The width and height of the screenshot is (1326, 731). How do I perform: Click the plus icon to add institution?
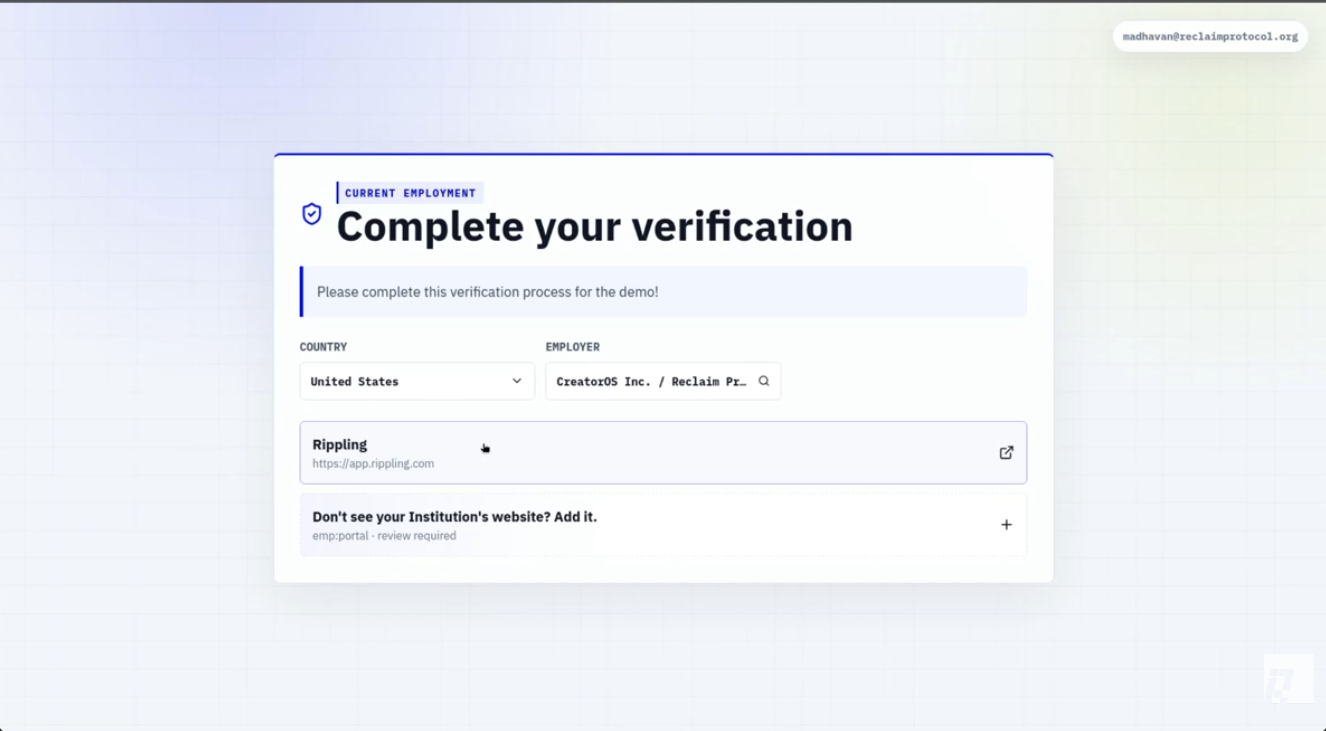click(x=1006, y=525)
